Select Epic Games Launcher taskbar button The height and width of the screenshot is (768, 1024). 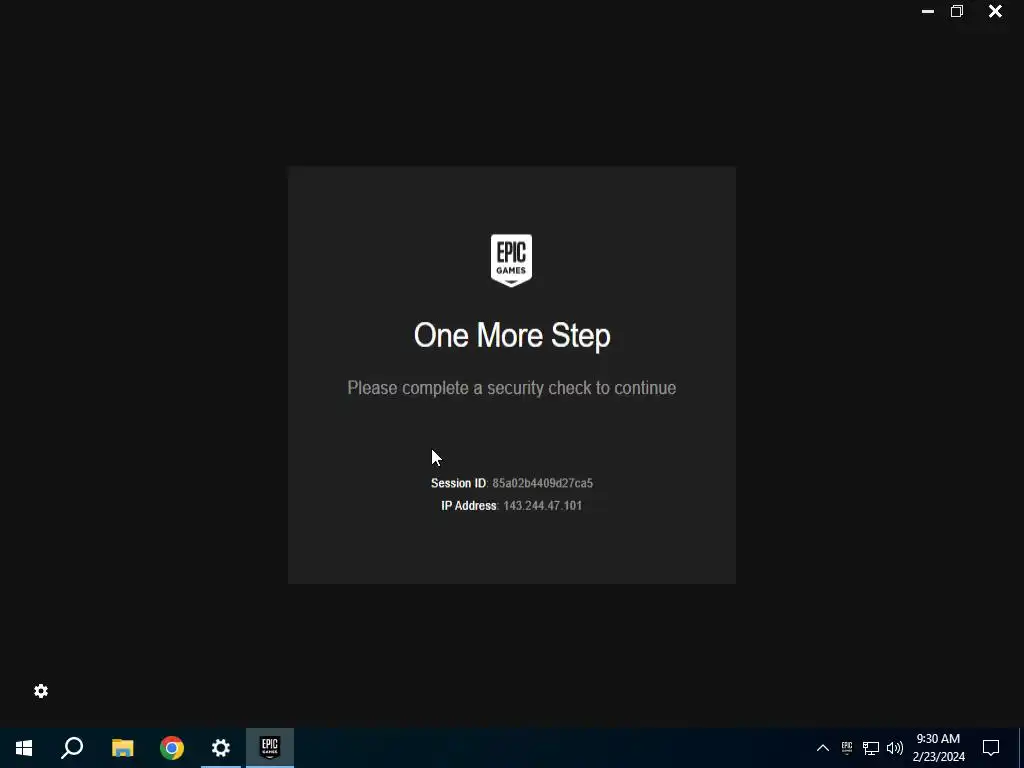click(270, 748)
